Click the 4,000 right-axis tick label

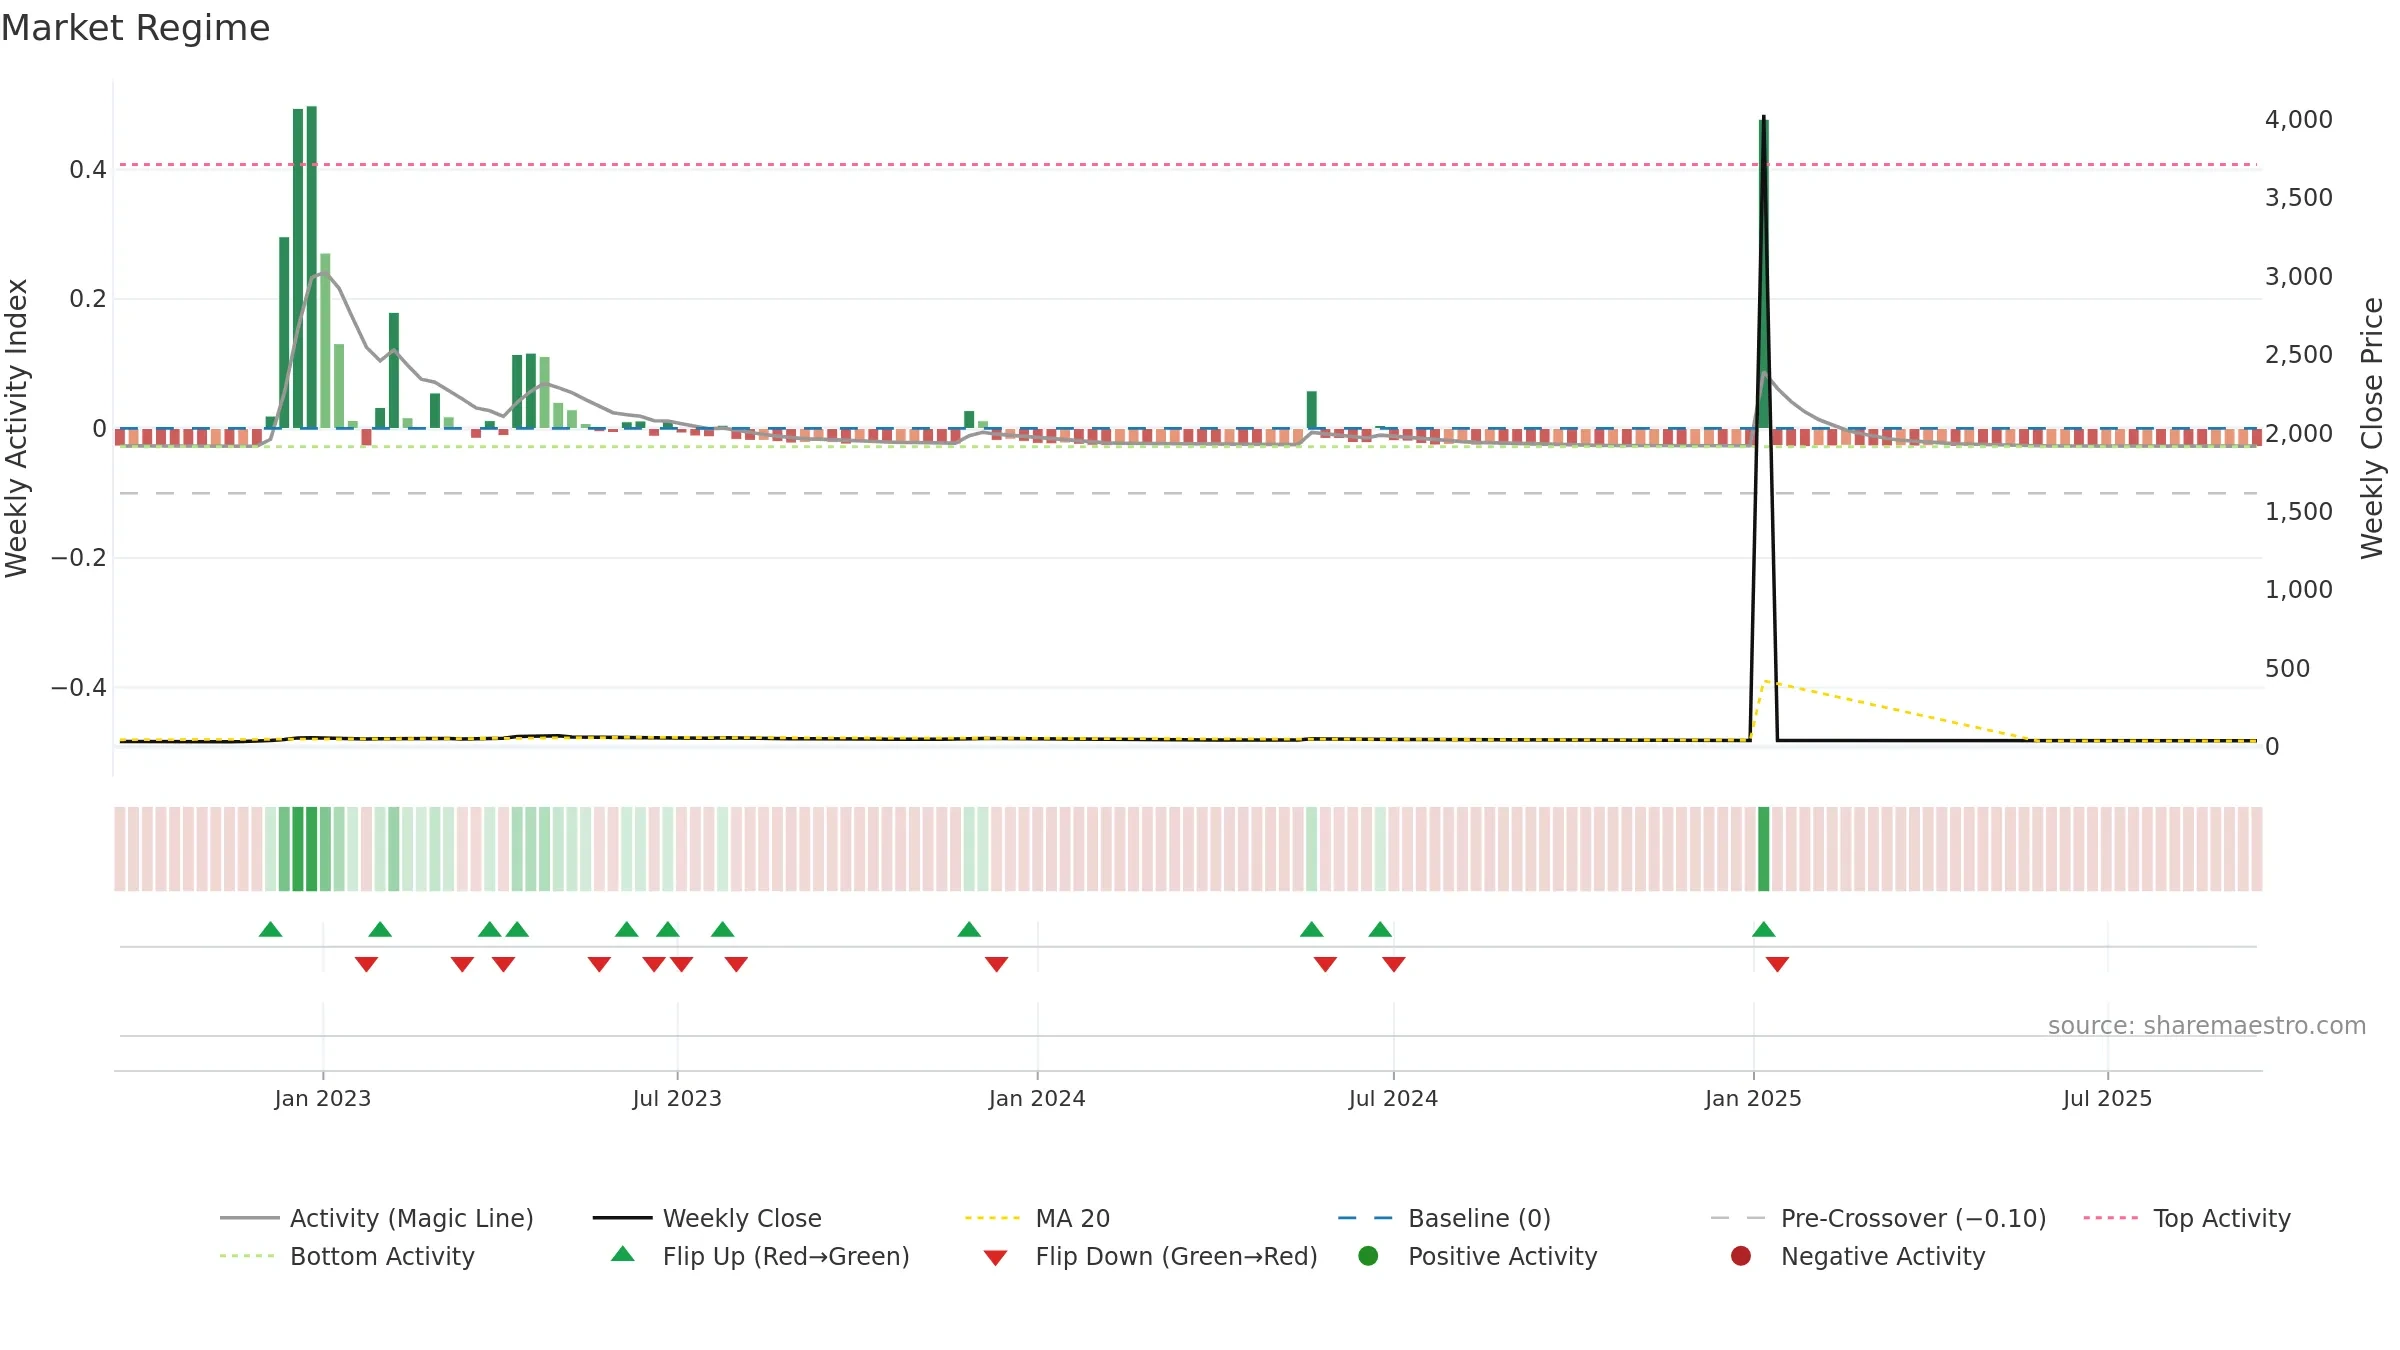(x=2298, y=120)
